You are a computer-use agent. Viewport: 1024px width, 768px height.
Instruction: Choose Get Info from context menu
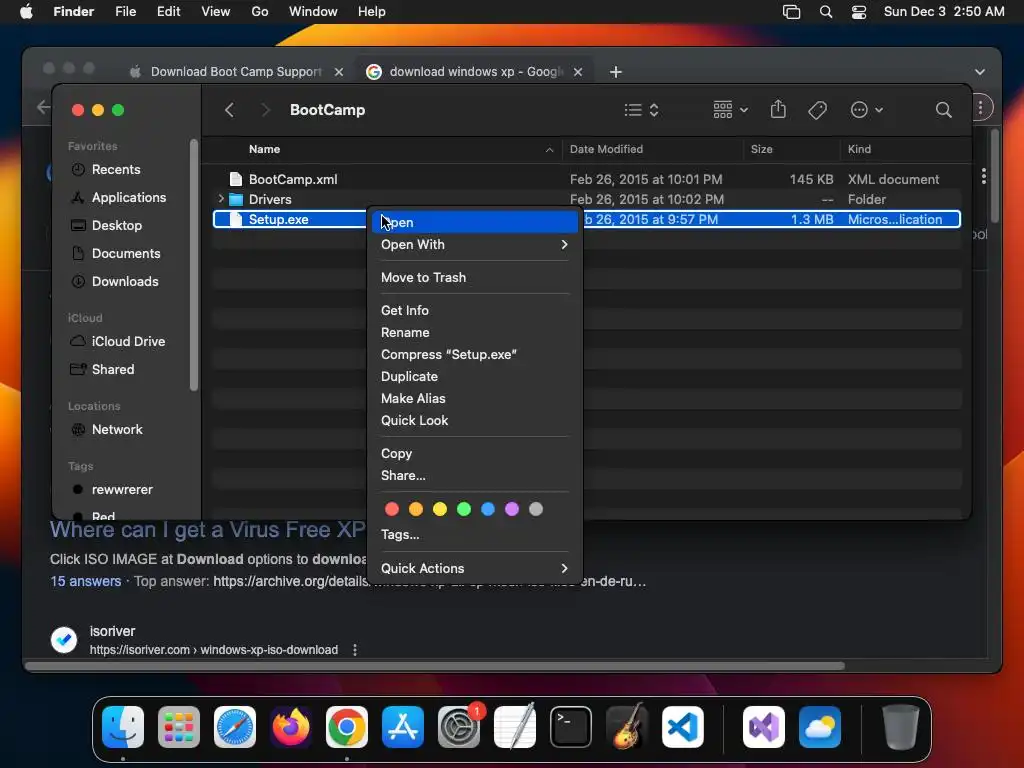coord(475,310)
